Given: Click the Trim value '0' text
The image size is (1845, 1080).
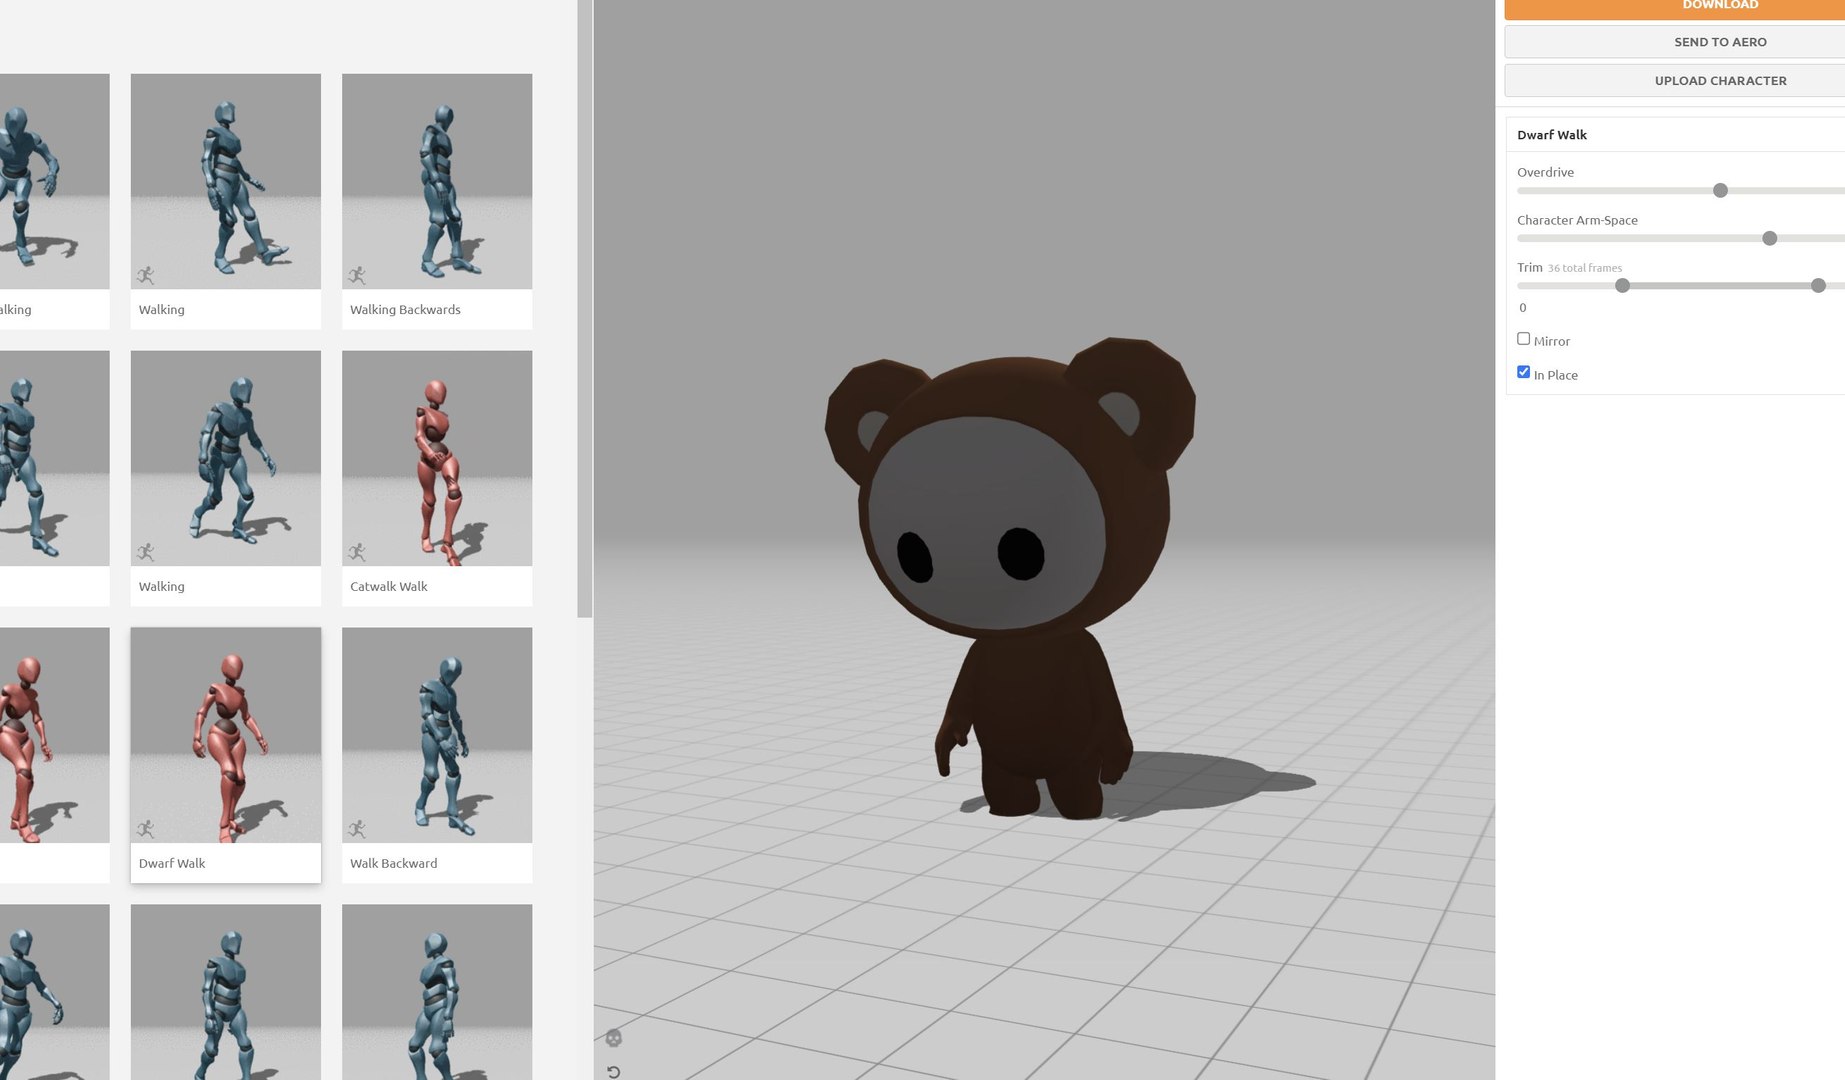Looking at the screenshot, I should [1523, 308].
